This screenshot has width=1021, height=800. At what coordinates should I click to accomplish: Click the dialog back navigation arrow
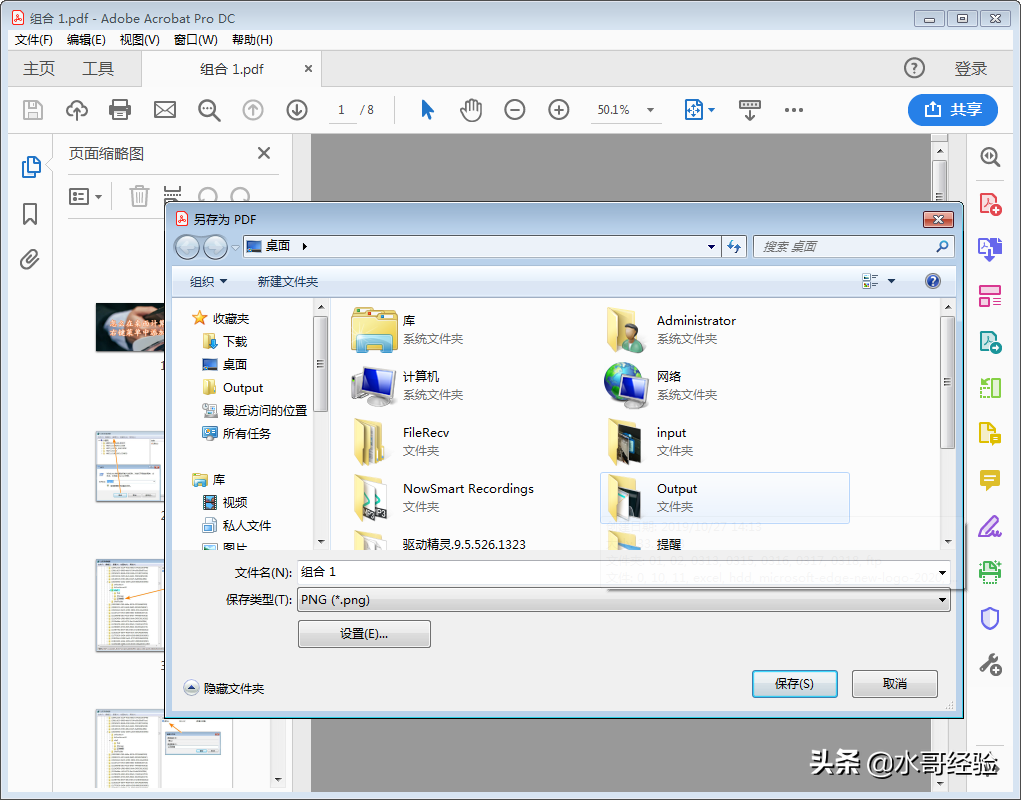(188, 247)
